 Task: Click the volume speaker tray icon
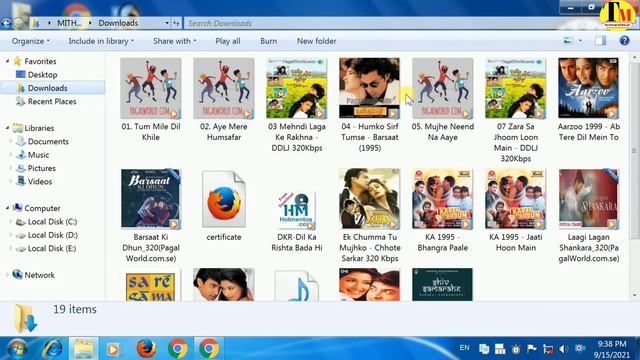[564, 349]
